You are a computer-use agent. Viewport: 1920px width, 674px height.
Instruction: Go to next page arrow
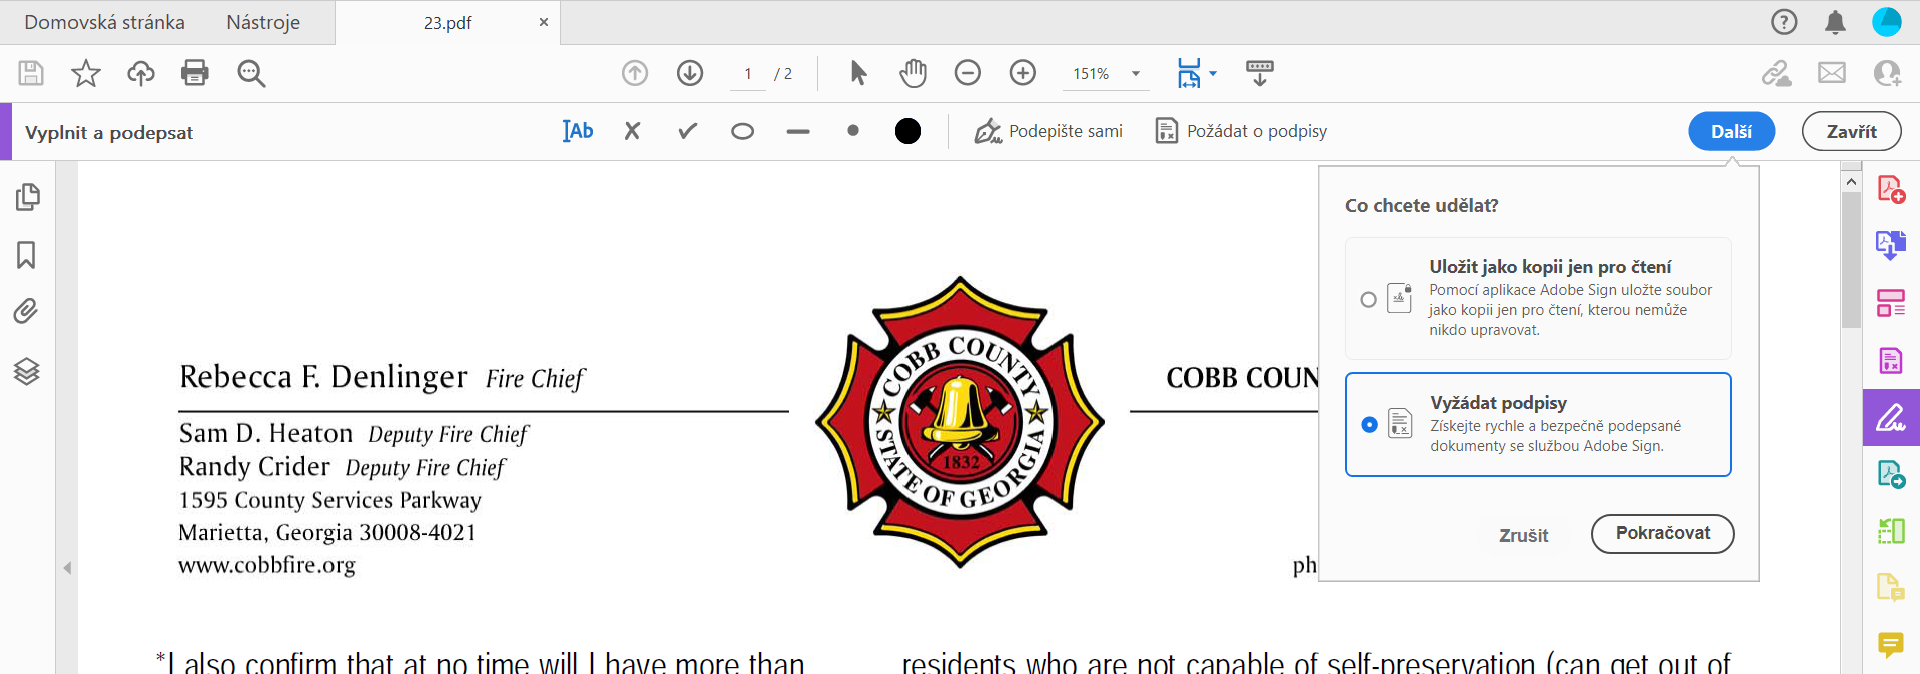coord(690,73)
